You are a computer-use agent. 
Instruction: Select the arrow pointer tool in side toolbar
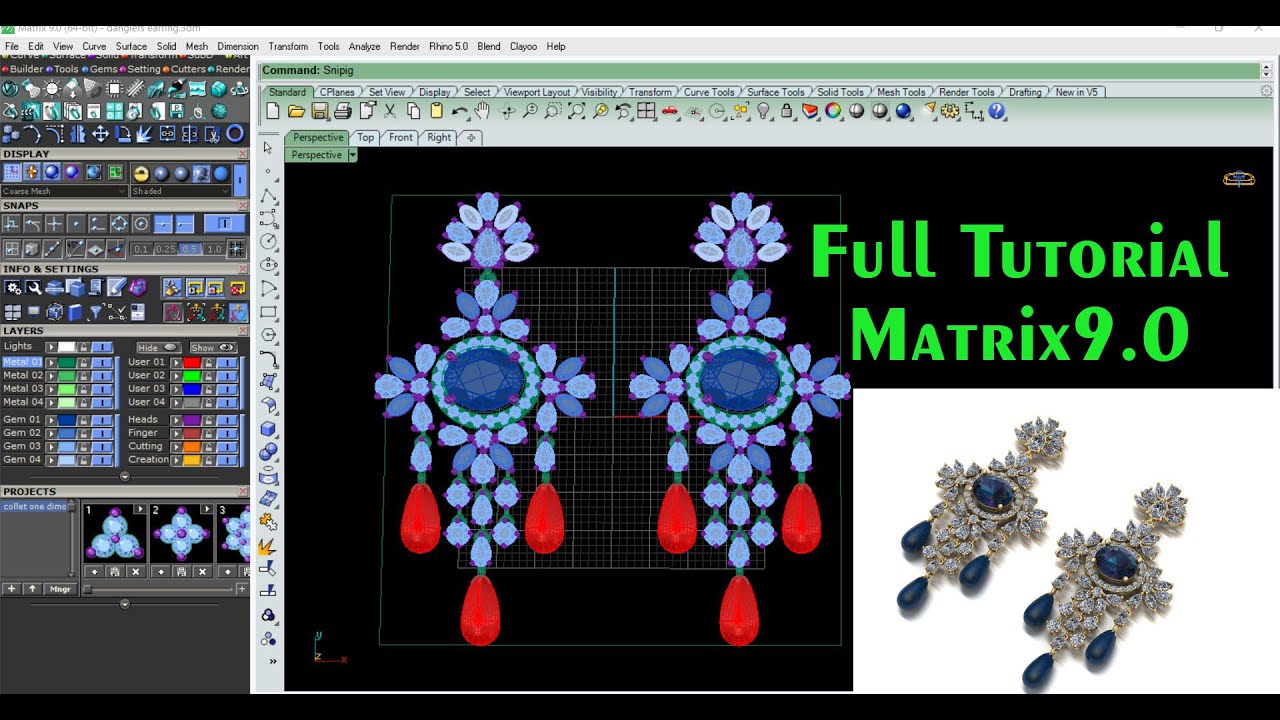click(x=268, y=148)
